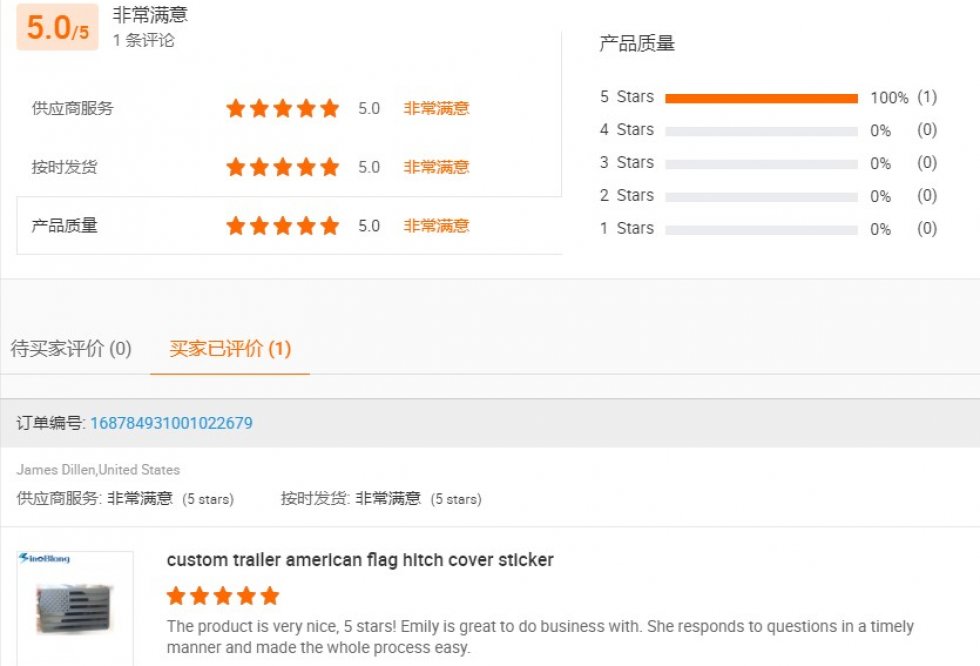
Task: Click the 4 Stars empty rating bar
Action: (761, 131)
